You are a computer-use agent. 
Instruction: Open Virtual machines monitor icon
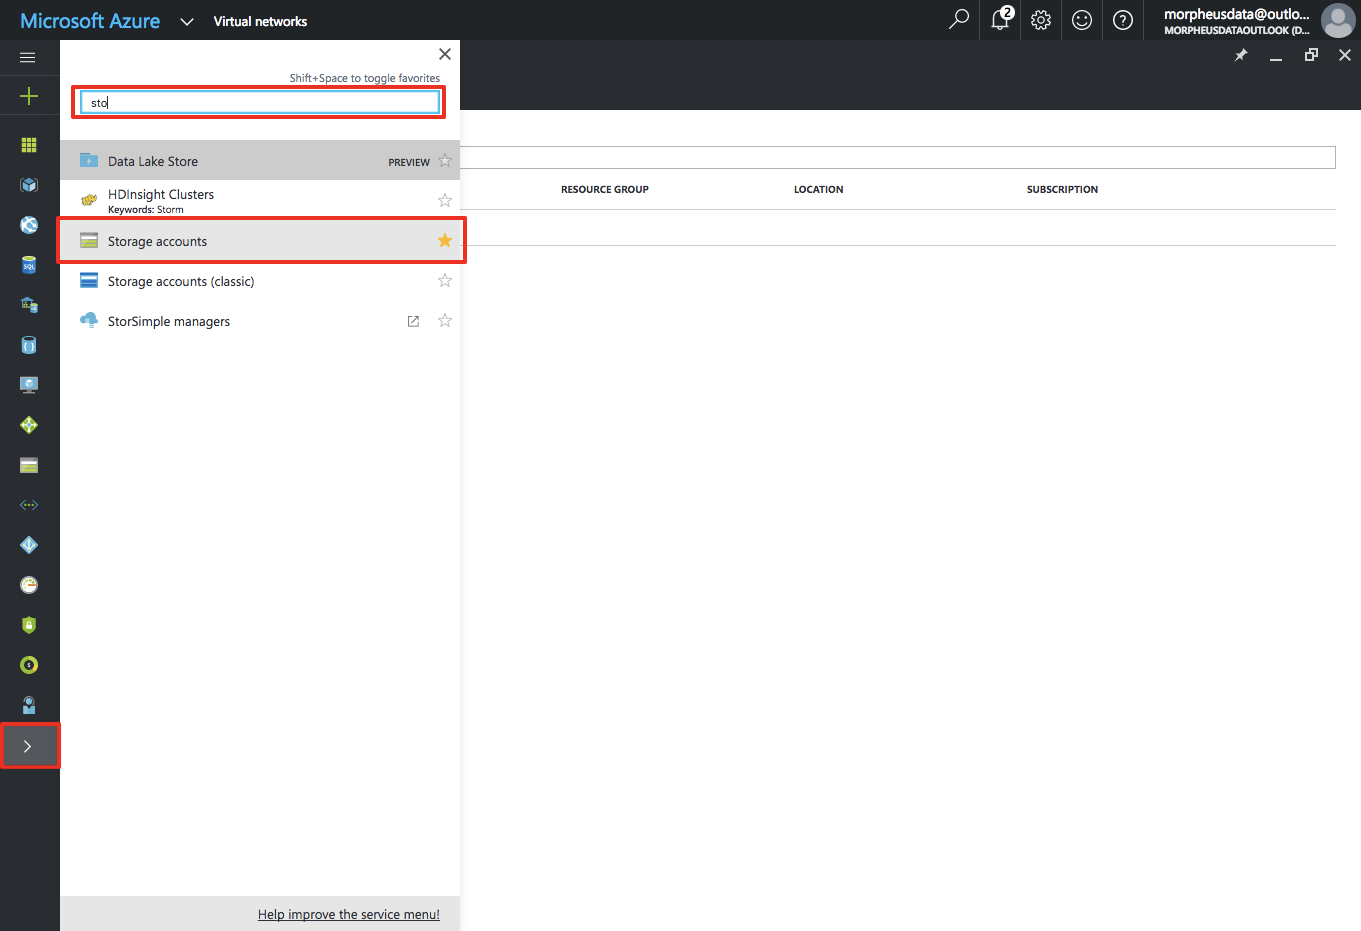29,385
